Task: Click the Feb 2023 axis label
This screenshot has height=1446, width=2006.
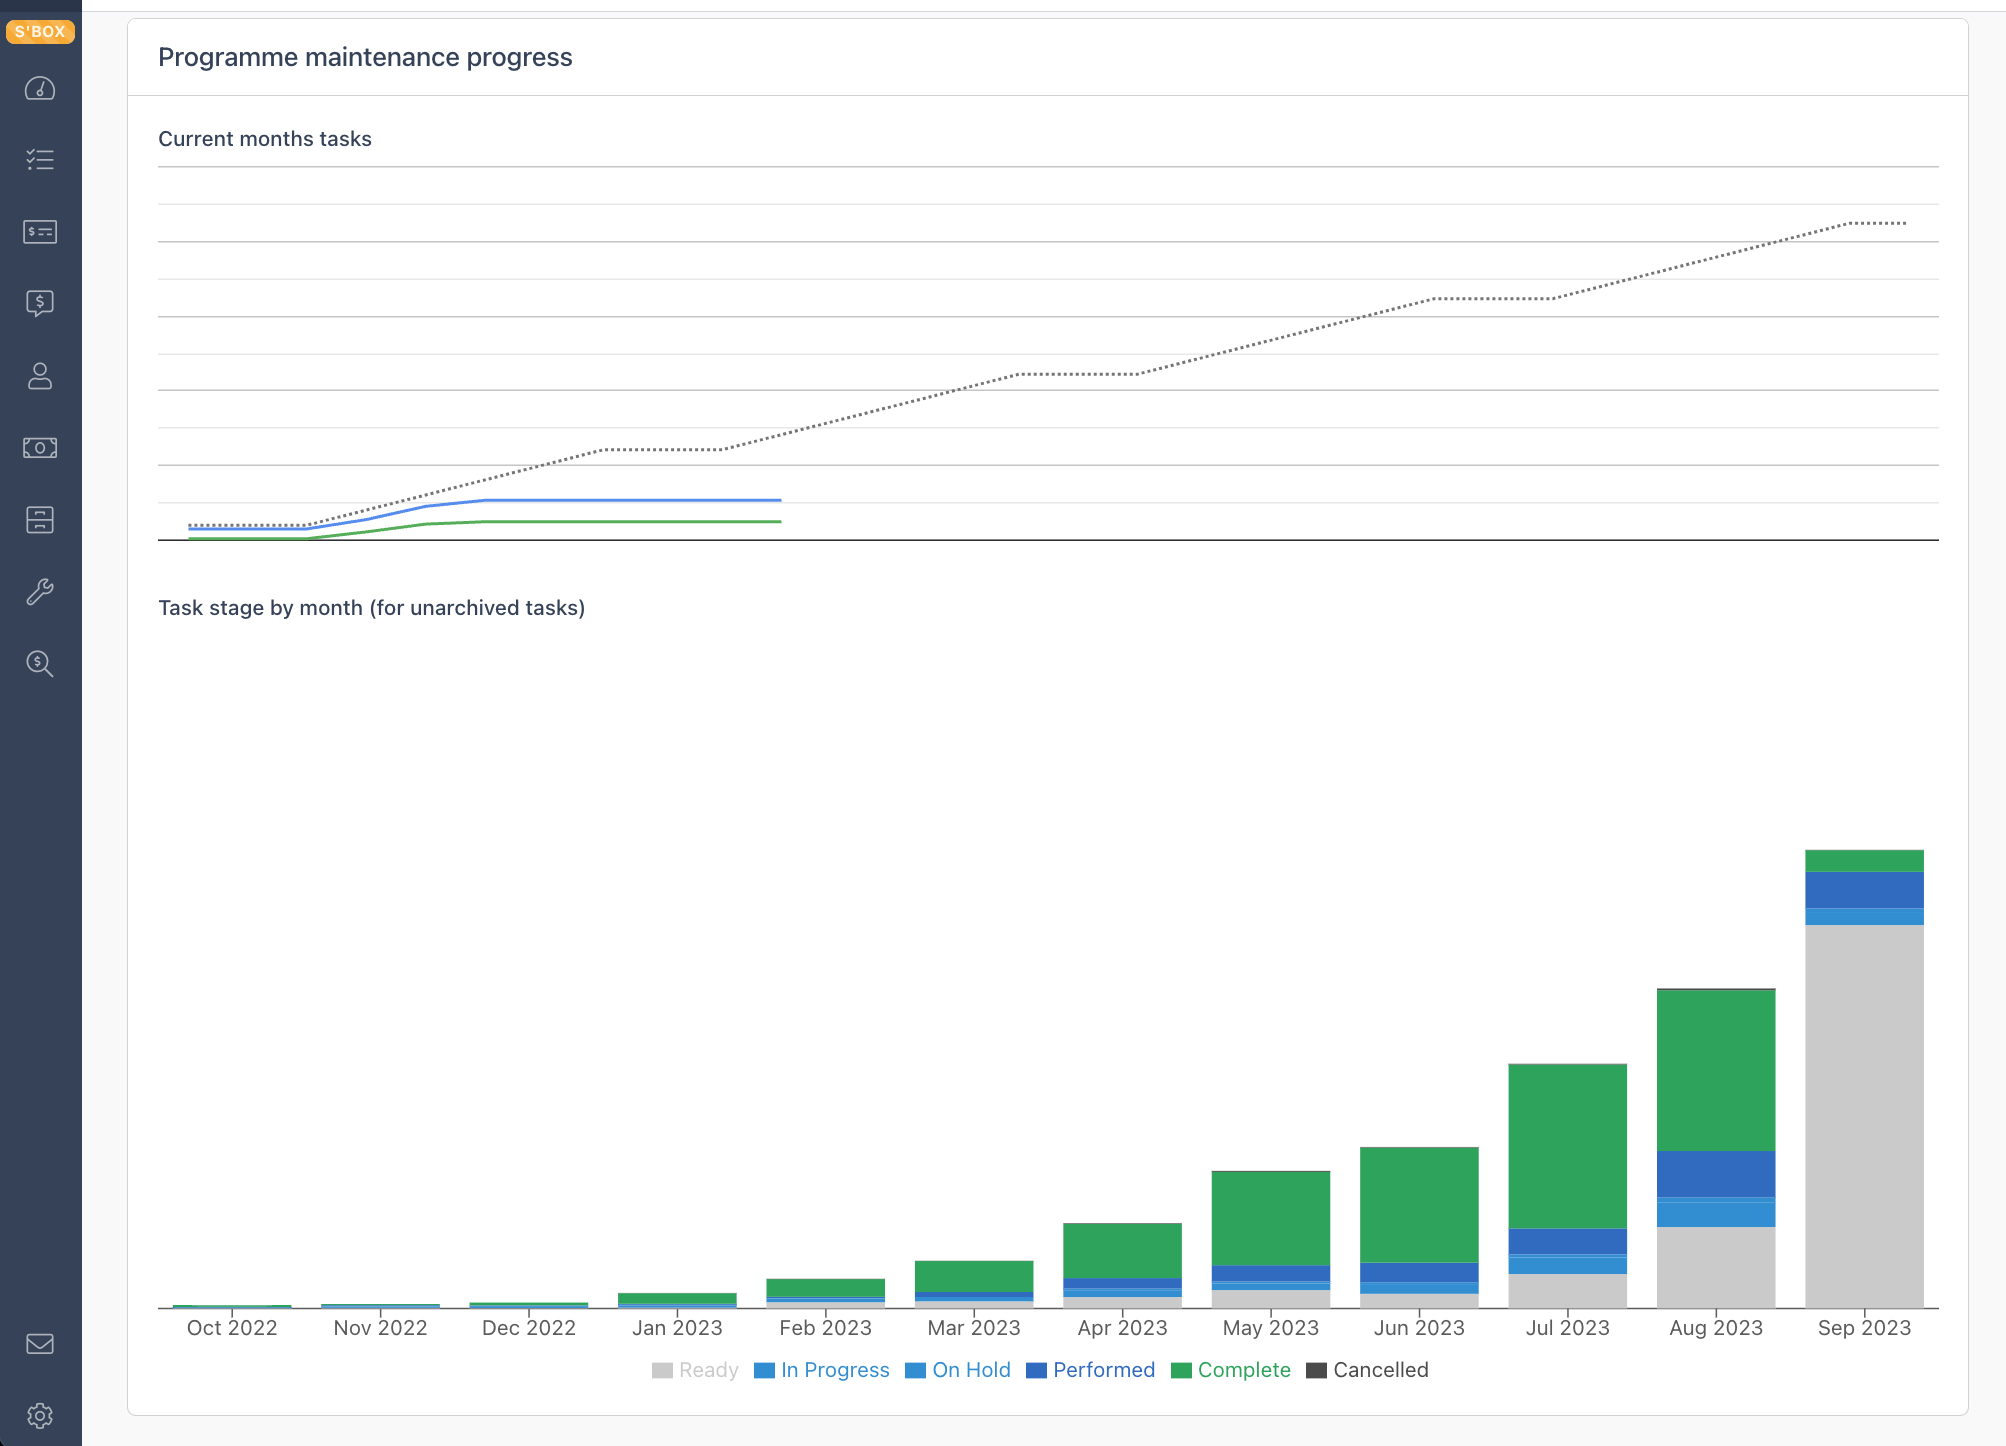Action: [825, 1328]
